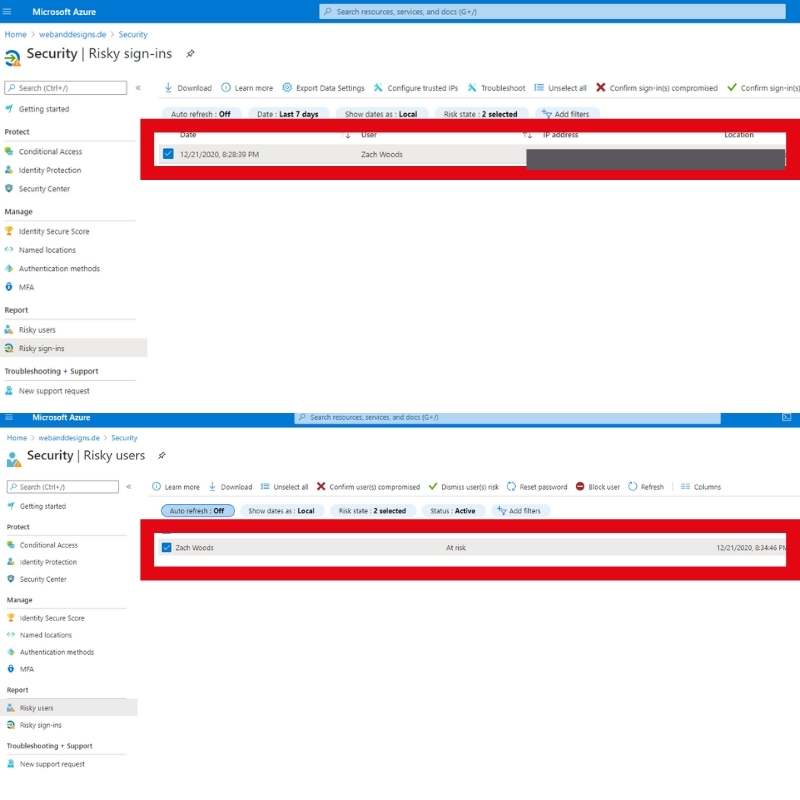Viewport: 800px width, 800px height.
Task: Collapse sidebar on Risky sign-ins page
Action: tap(138, 88)
